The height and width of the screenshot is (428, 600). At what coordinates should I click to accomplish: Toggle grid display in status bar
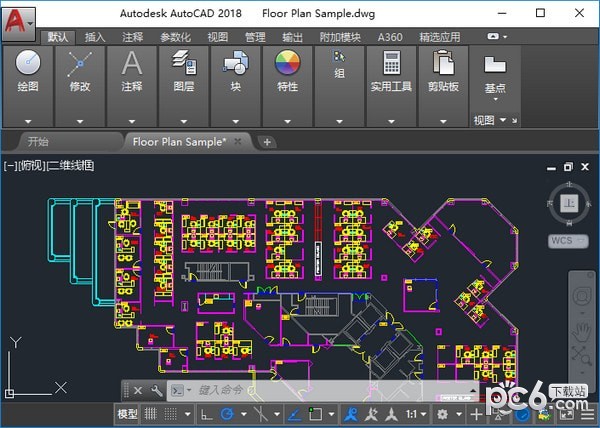152,414
